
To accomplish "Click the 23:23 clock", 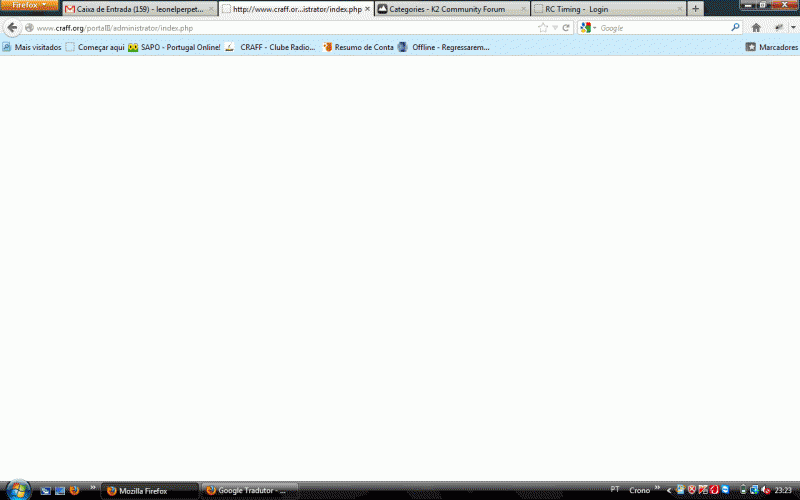I will (783, 490).
